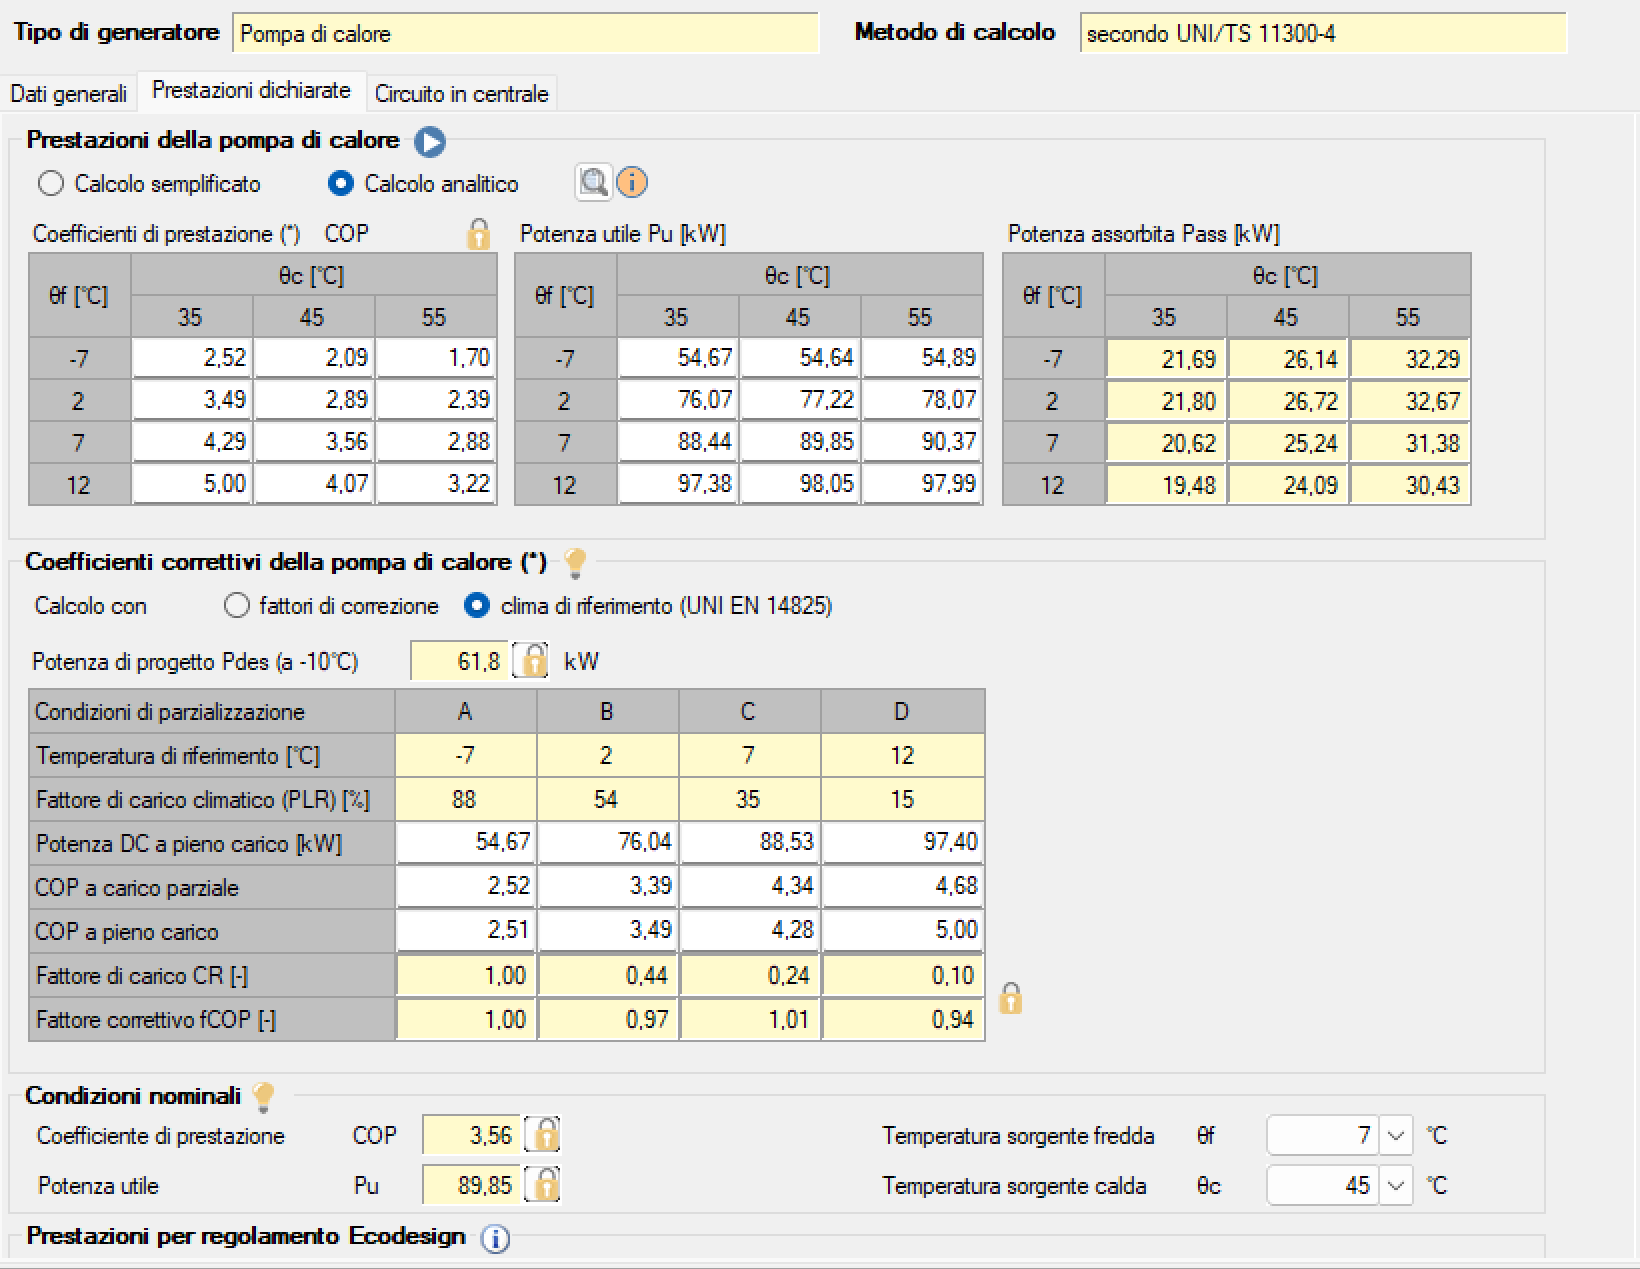The height and width of the screenshot is (1269, 1640).
Task: Select COP cell 2,89 in the COP table
Action: pos(314,400)
